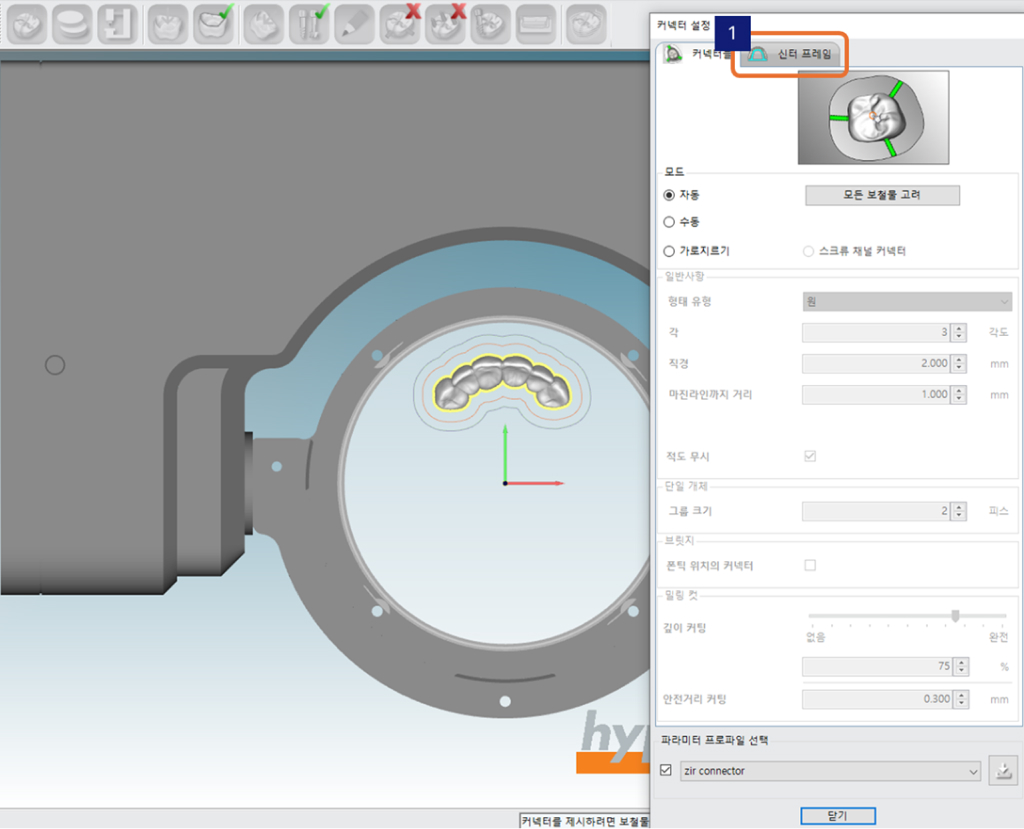The width and height of the screenshot is (1024, 829).
Task: Enable the 폰틱 위치의 커넥터 checkbox
Action: tap(810, 566)
